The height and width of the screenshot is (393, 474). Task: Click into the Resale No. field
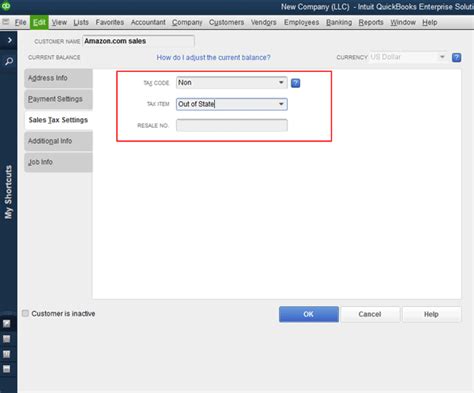[232, 125]
